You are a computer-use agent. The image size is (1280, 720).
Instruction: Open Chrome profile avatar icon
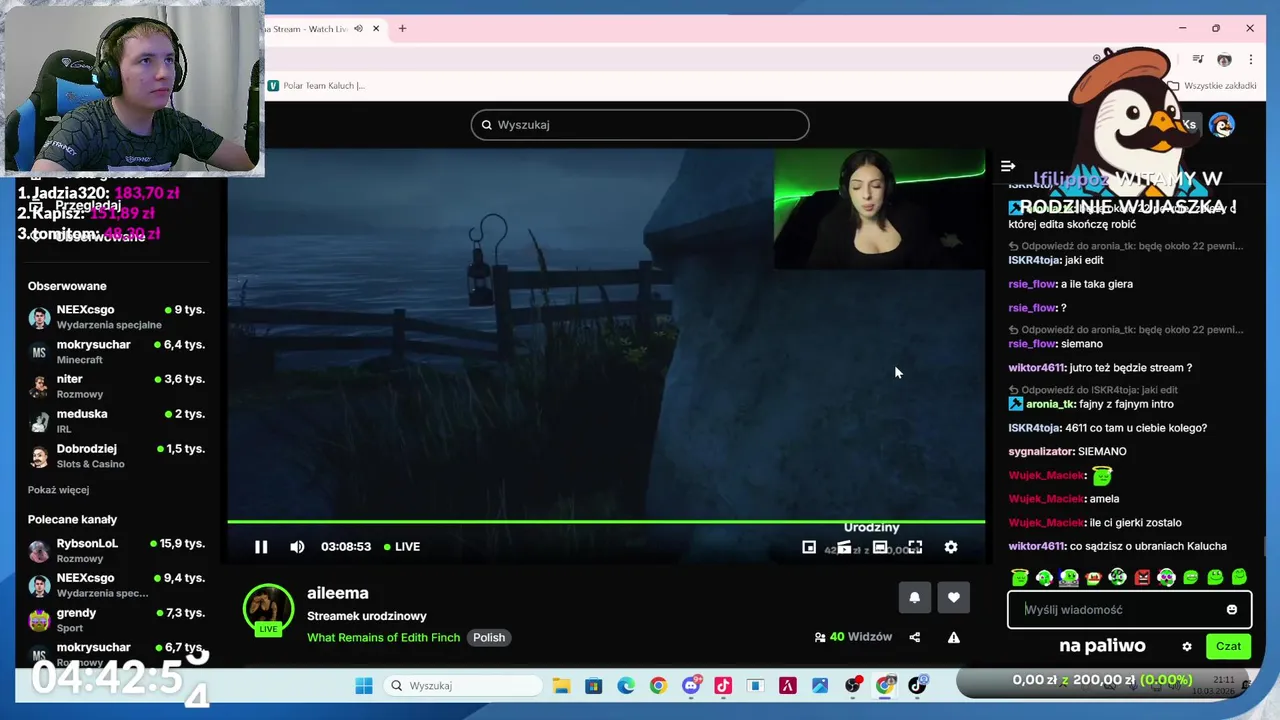pyautogui.click(x=1224, y=60)
